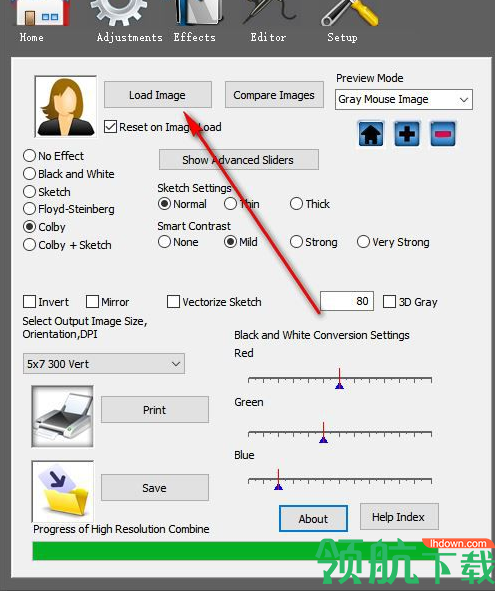The width and height of the screenshot is (495, 591).
Task: Click the printer icon
Action: point(63,416)
